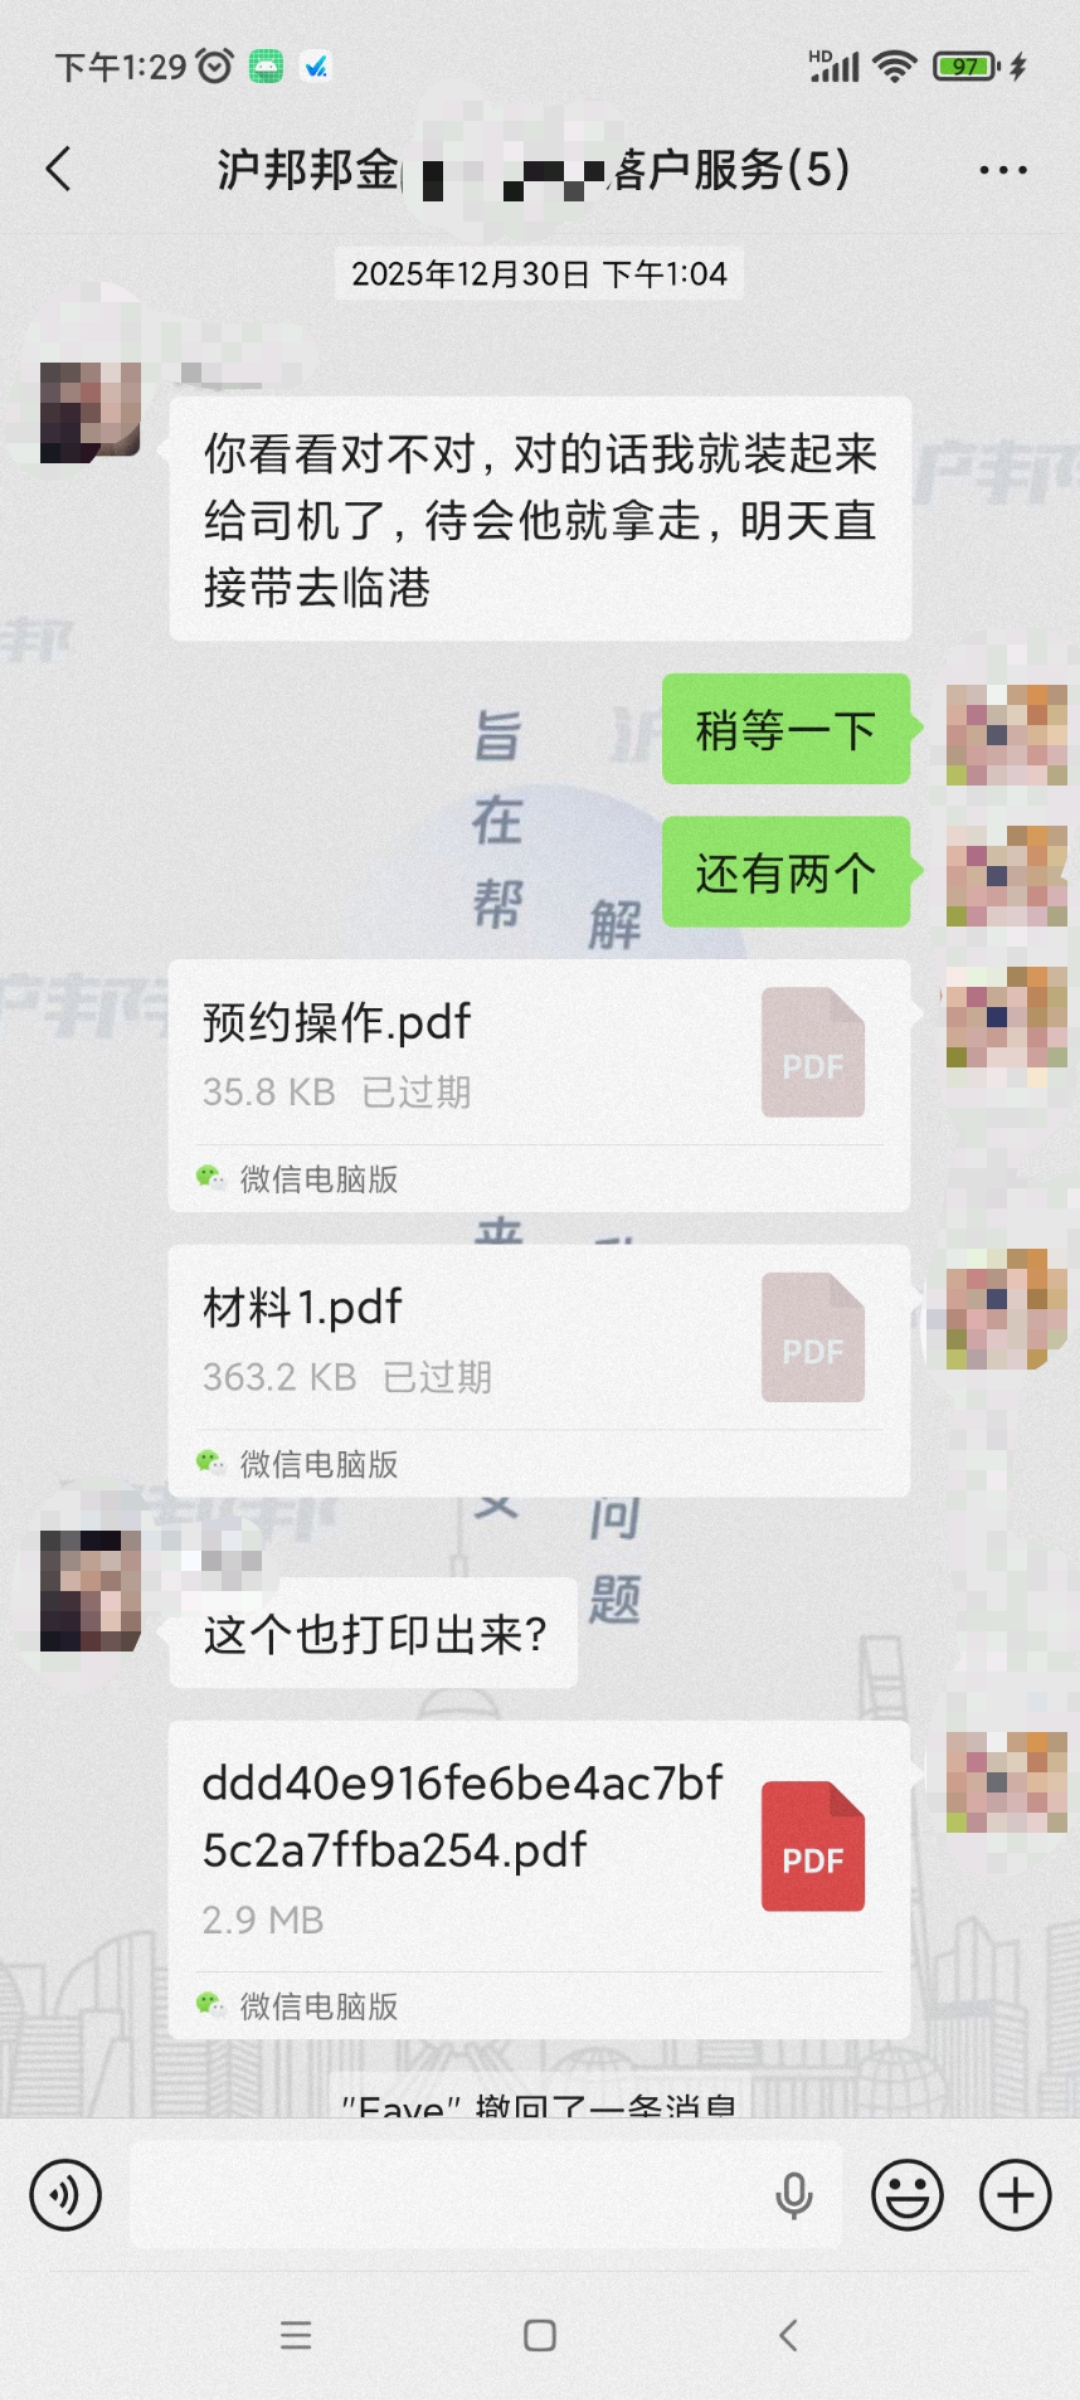The image size is (1080, 2400).
Task: Tap the Android recent apps menu button
Action: click(x=296, y=2336)
